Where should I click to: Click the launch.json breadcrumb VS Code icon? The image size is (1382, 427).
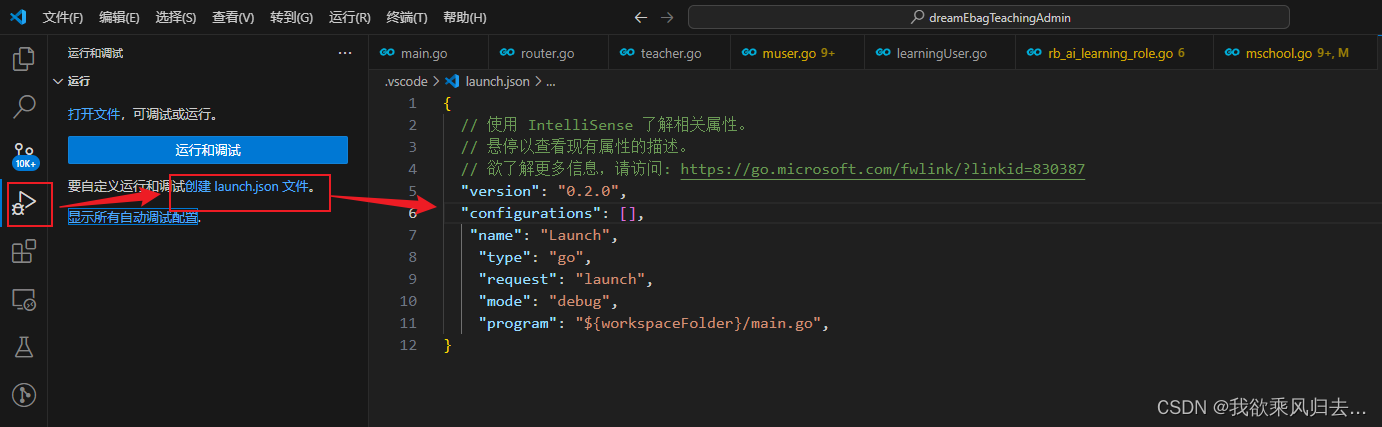tap(452, 82)
